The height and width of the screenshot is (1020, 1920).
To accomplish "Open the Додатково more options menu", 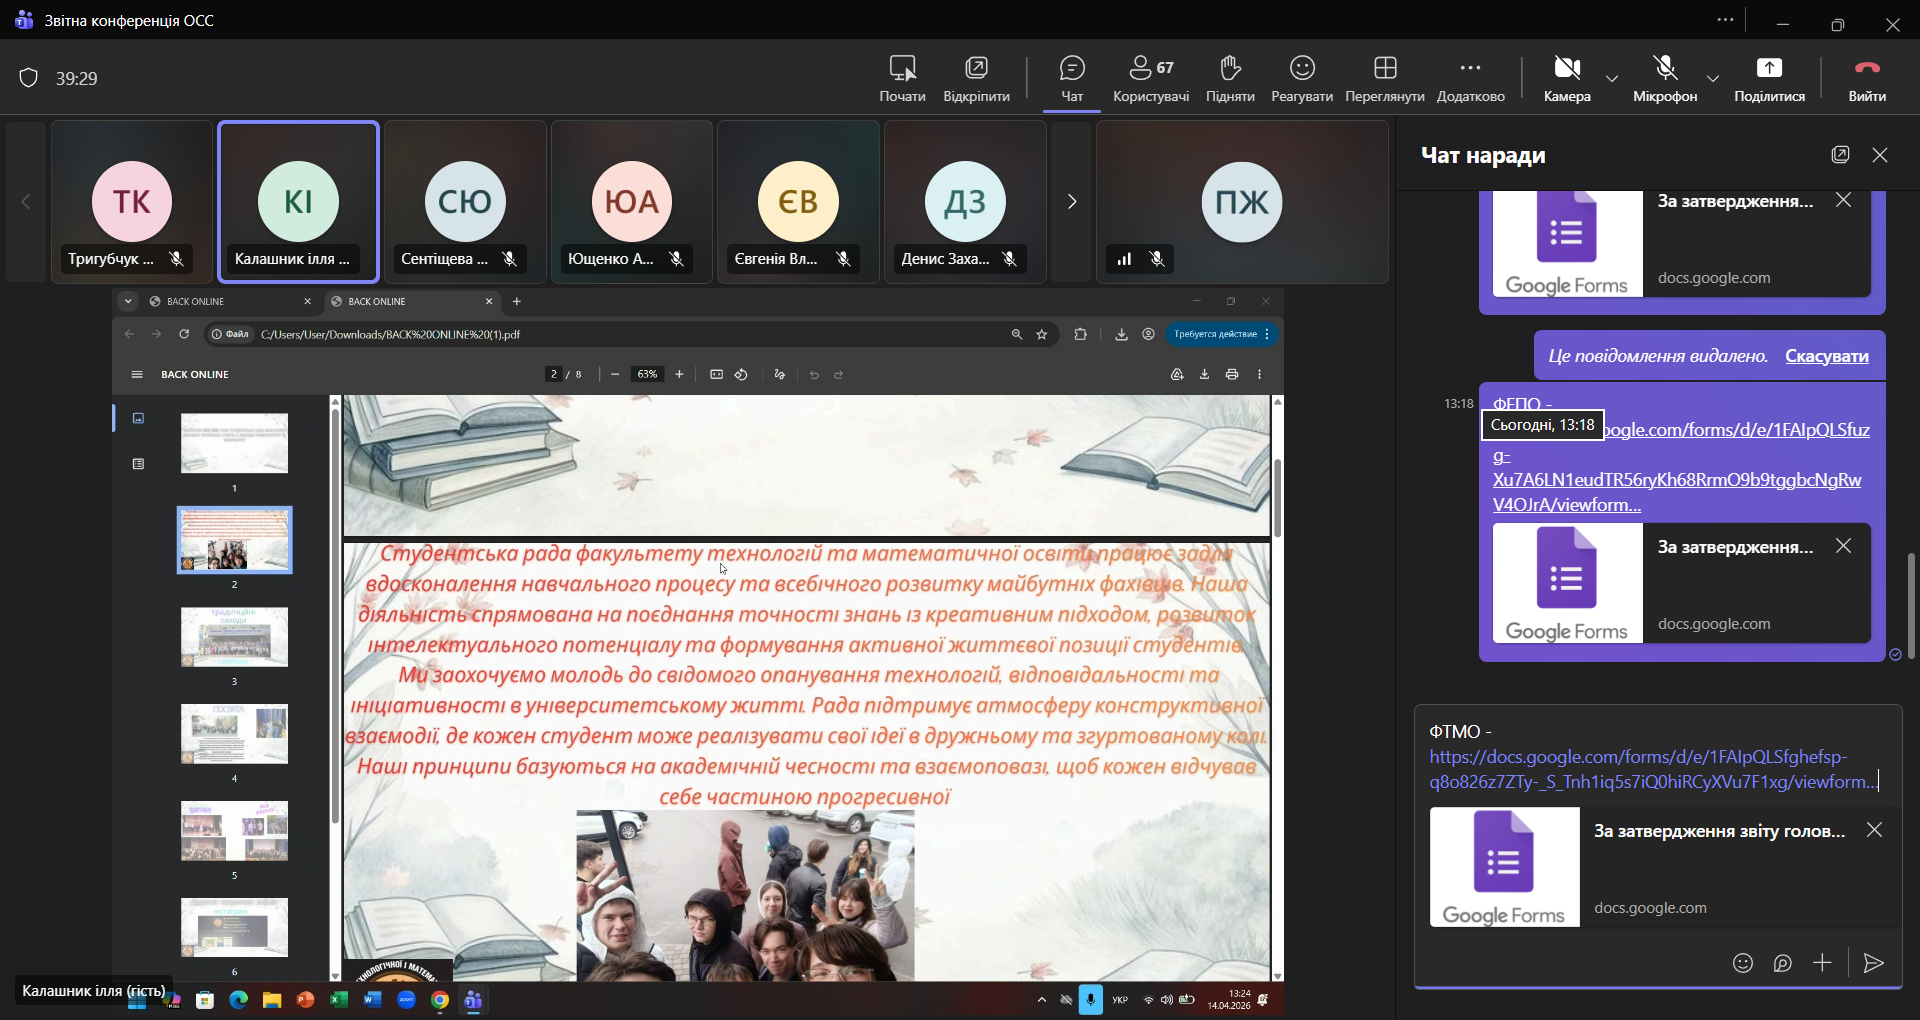I will (x=1470, y=78).
